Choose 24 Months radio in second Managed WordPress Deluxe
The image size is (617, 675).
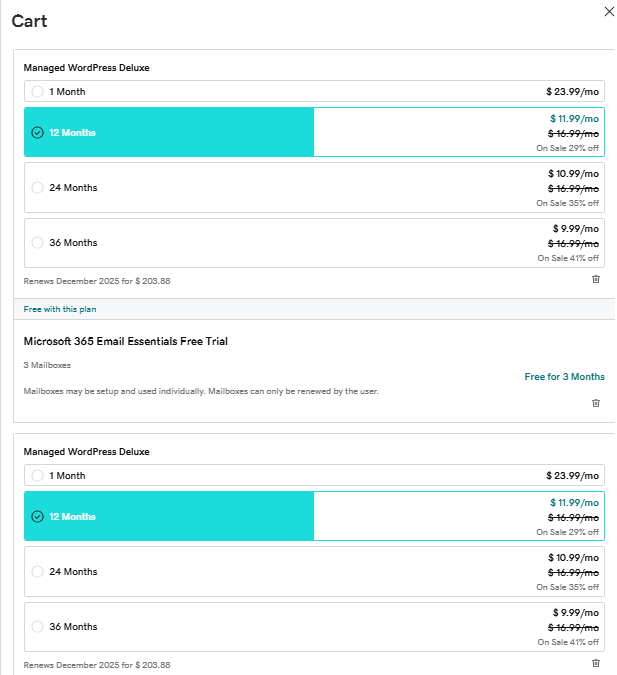click(x=37, y=572)
